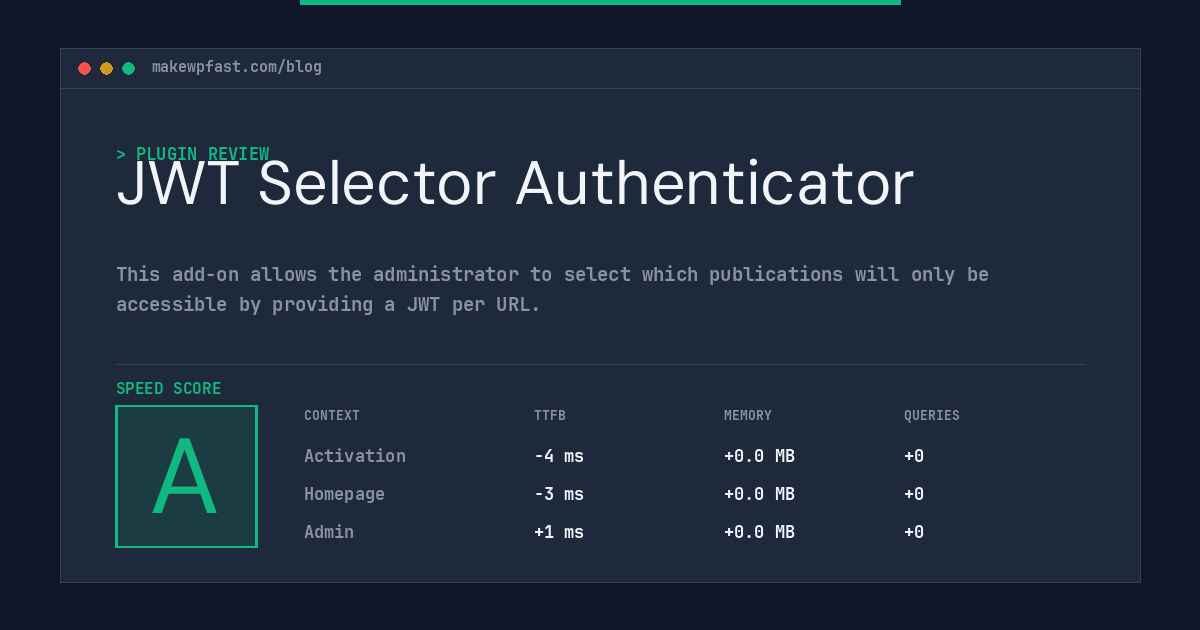The height and width of the screenshot is (630, 1200).
Task: Select the Homepage row label
Action: pos(344,494)
